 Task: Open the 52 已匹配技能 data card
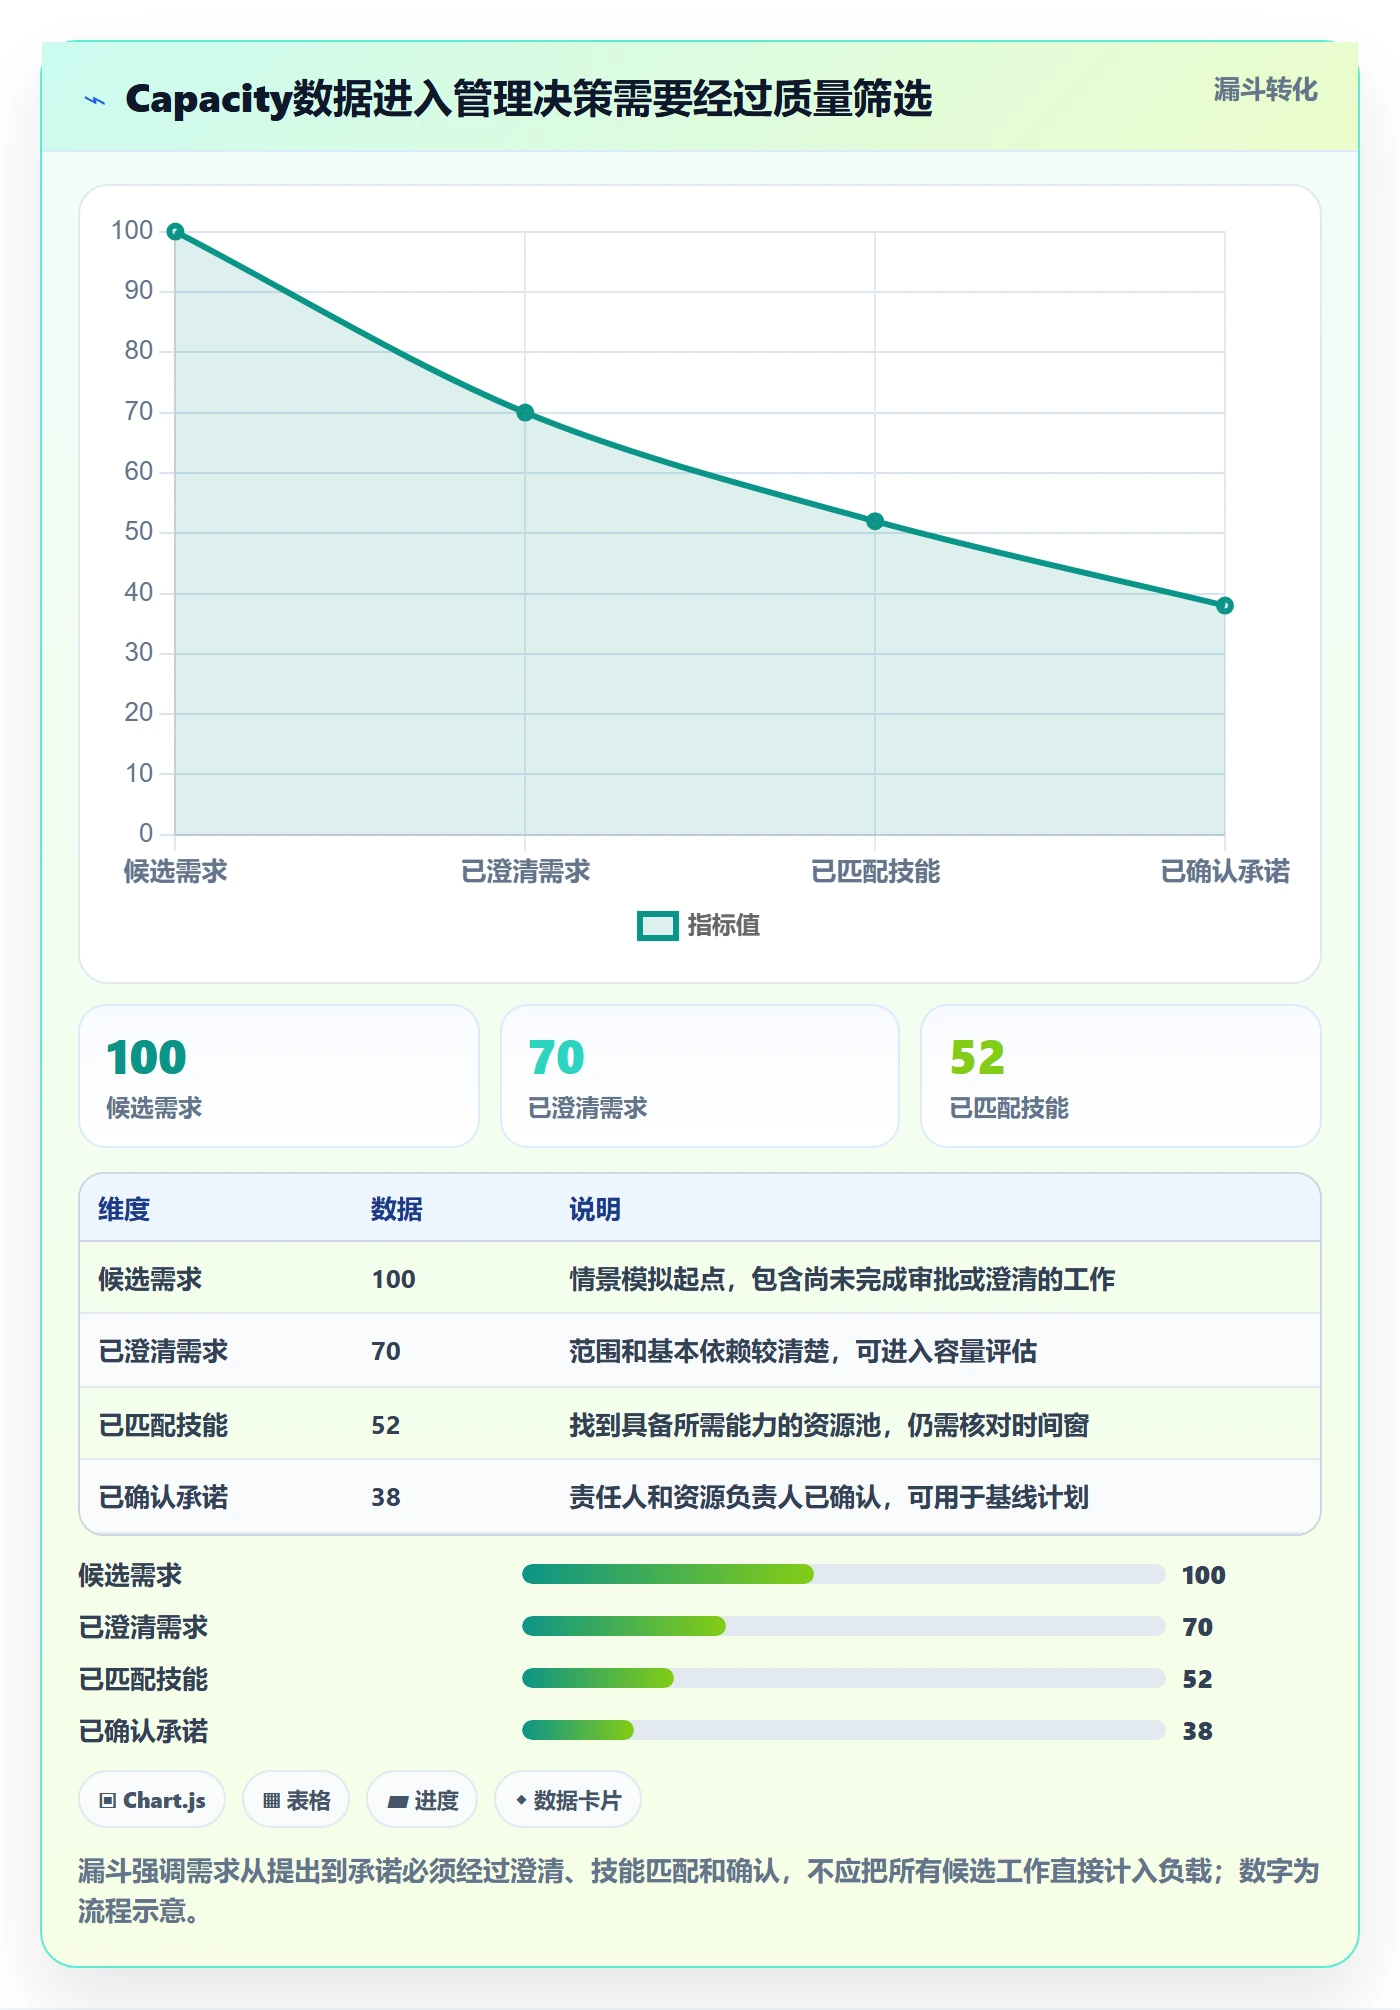coord(1121,1076)
